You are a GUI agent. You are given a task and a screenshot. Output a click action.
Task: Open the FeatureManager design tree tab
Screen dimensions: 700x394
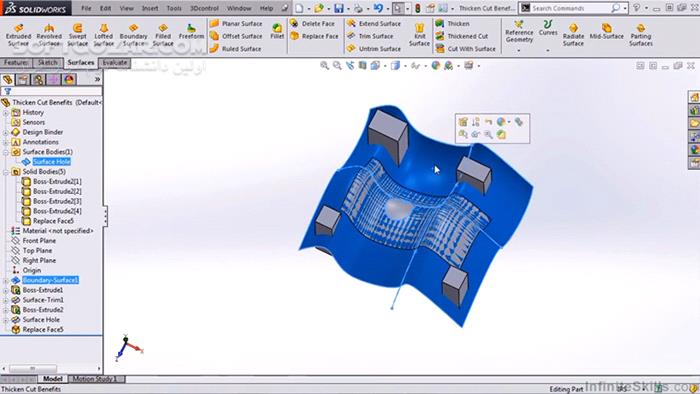[8, 79]
